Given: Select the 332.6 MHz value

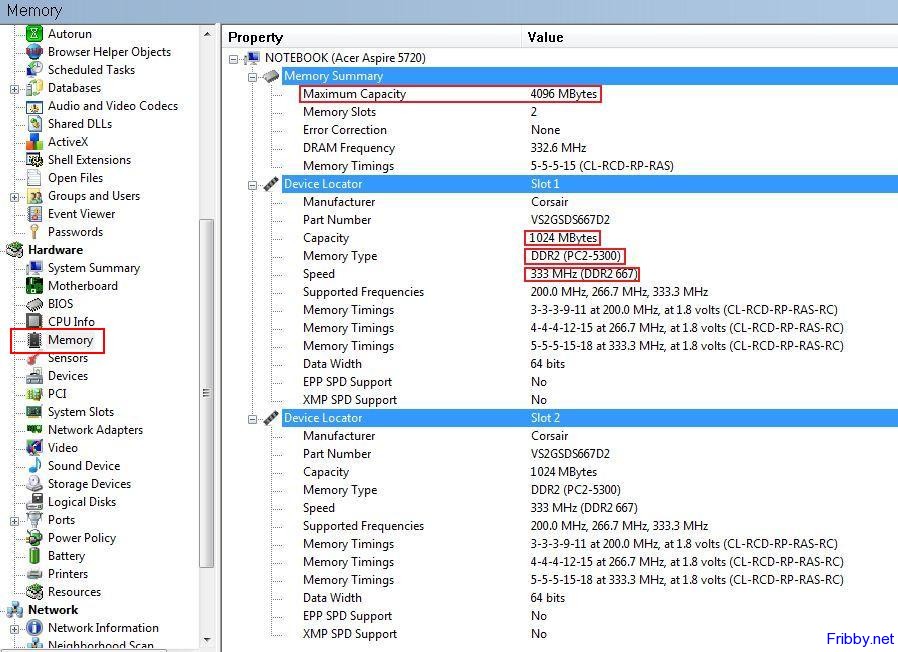Looking at the screenshot, I should (558, 148).
